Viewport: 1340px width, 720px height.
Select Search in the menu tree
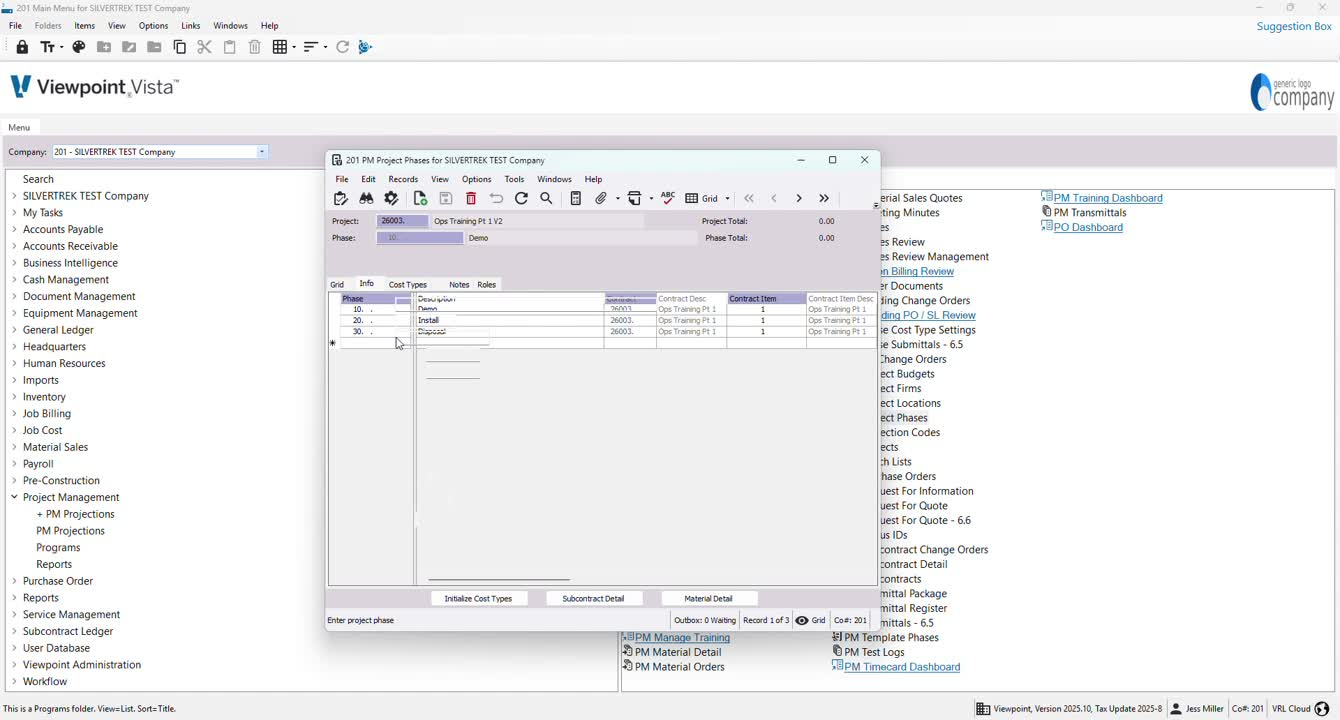[38, 179]
